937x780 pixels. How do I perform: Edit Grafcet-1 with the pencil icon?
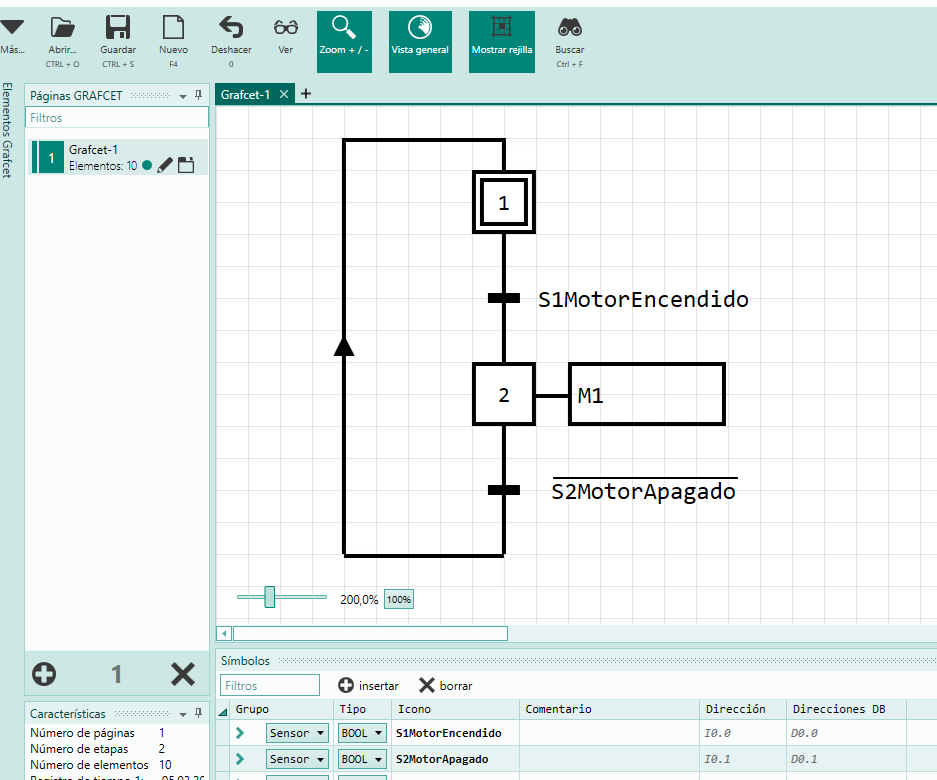(166, 164)
